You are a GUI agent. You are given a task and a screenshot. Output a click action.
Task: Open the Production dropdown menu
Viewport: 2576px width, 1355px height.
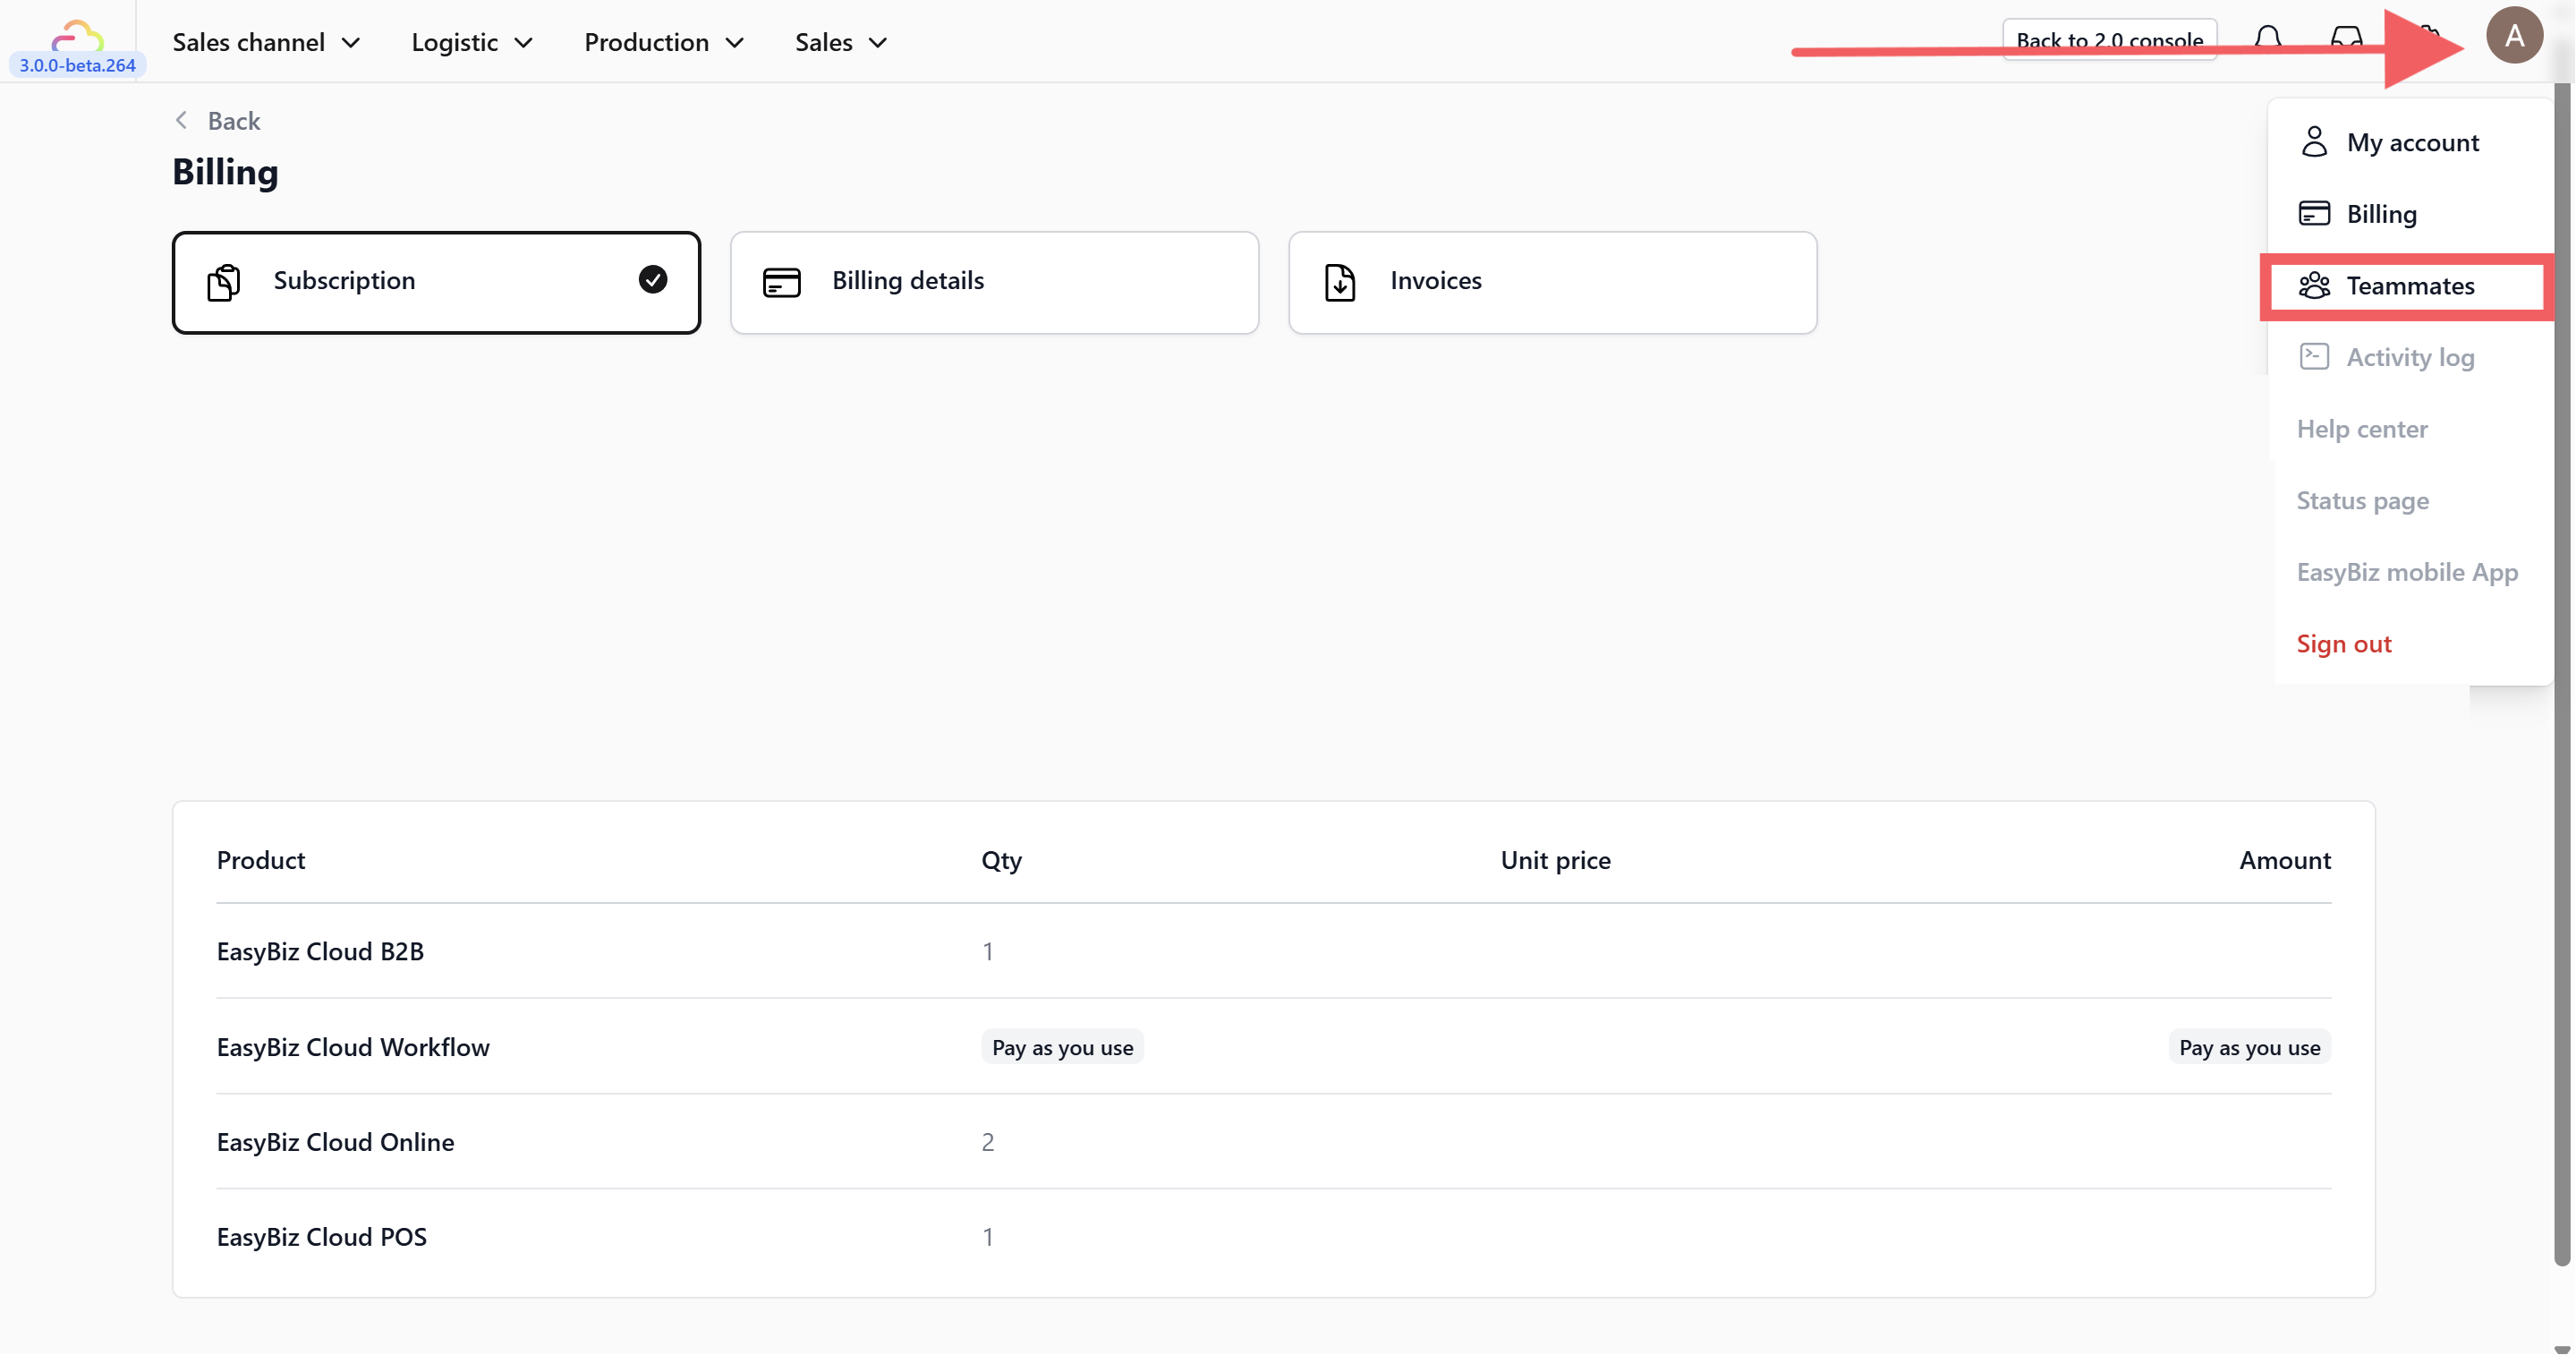point(663,42)
